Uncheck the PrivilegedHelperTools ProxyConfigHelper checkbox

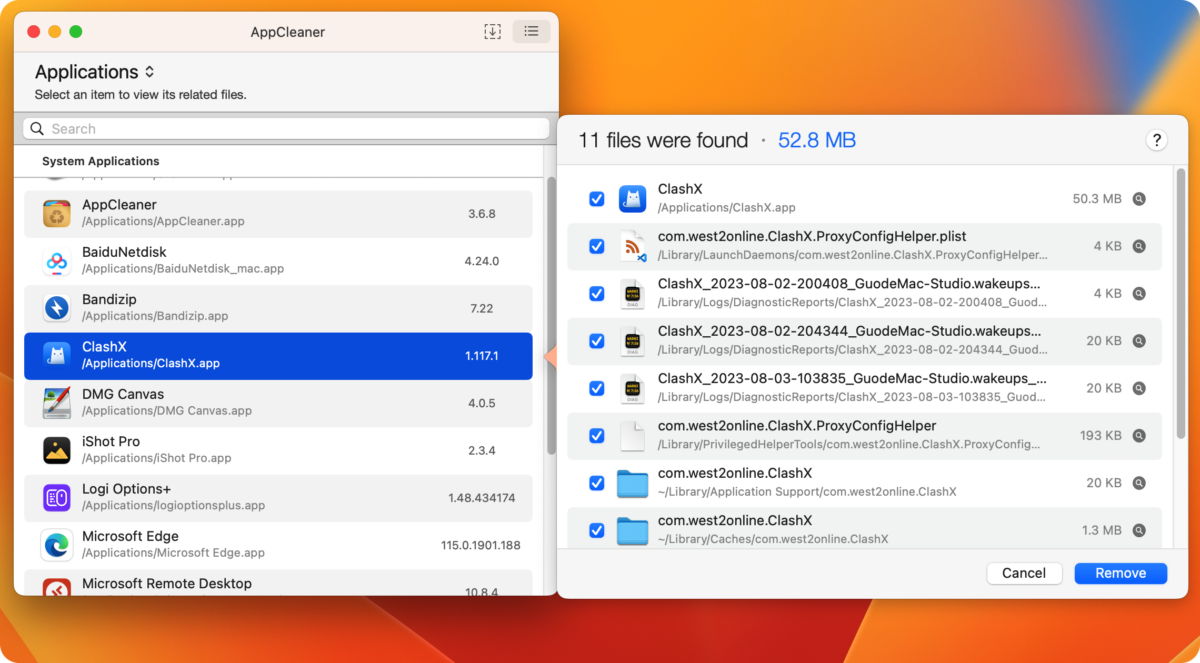(x=597, y=436)
